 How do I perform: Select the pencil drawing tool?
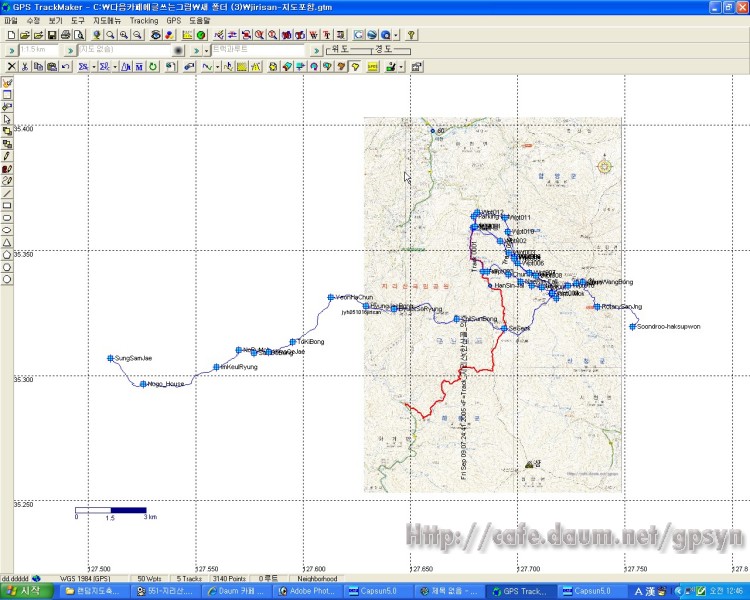point(7,156)
